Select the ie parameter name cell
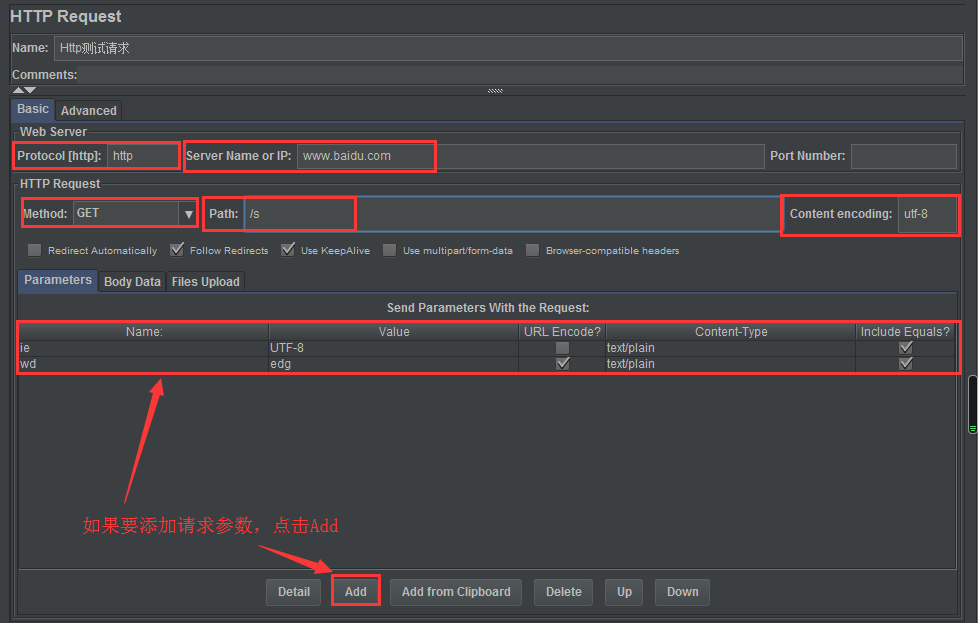978x623 pixels. coord(144,348)
